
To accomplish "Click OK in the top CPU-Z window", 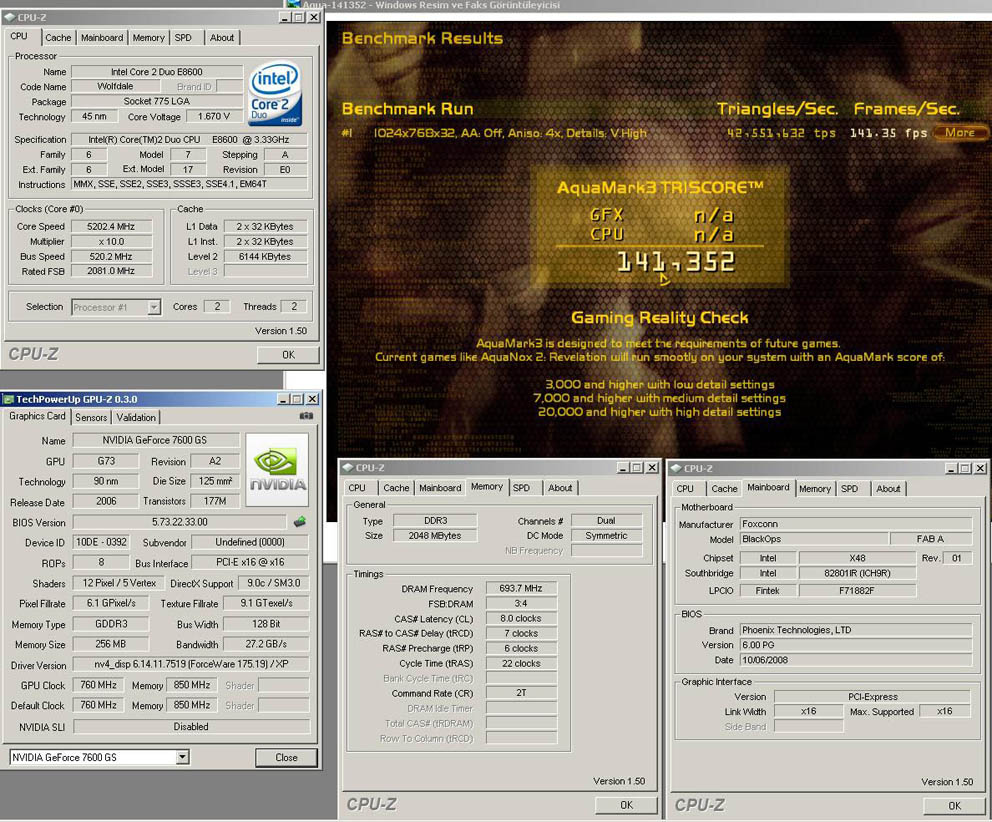I will coord(288,354).
